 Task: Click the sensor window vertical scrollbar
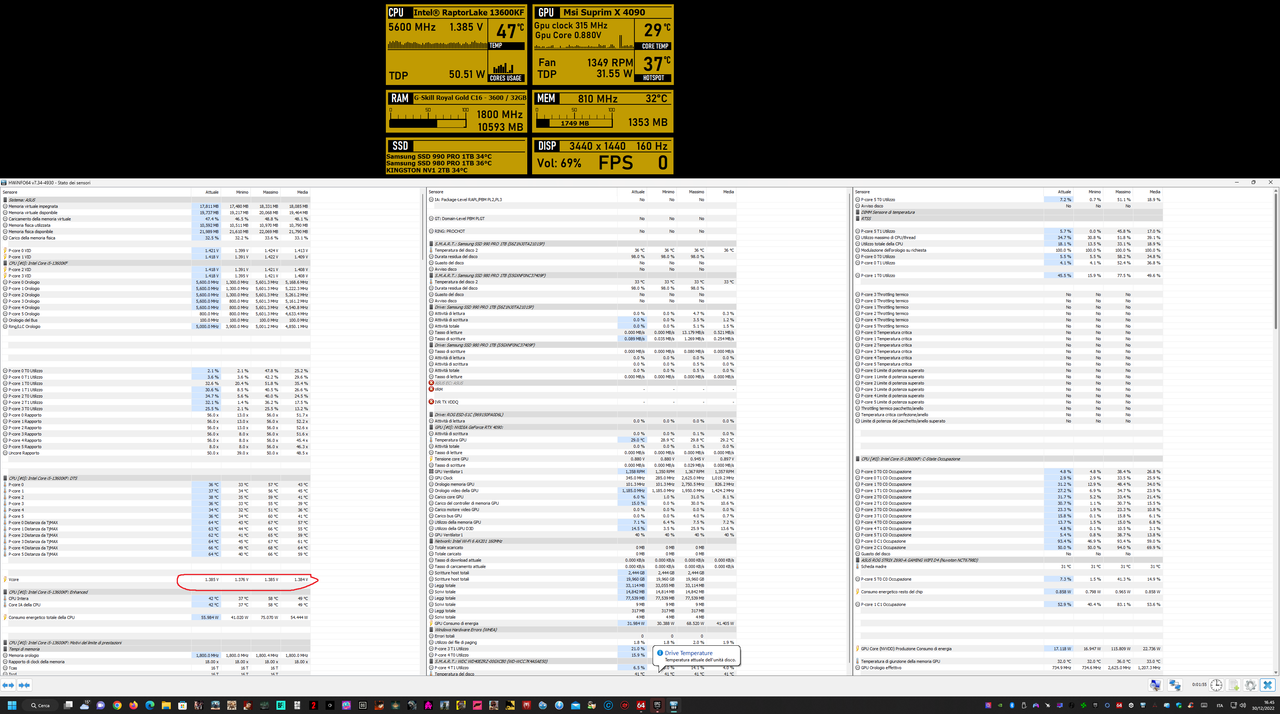point(1276,260)
